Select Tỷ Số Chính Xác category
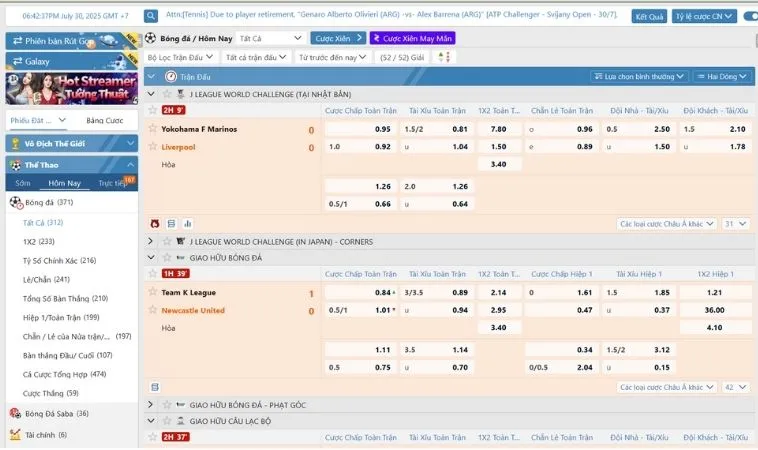 pyautogui.click(x=59, y=261)
